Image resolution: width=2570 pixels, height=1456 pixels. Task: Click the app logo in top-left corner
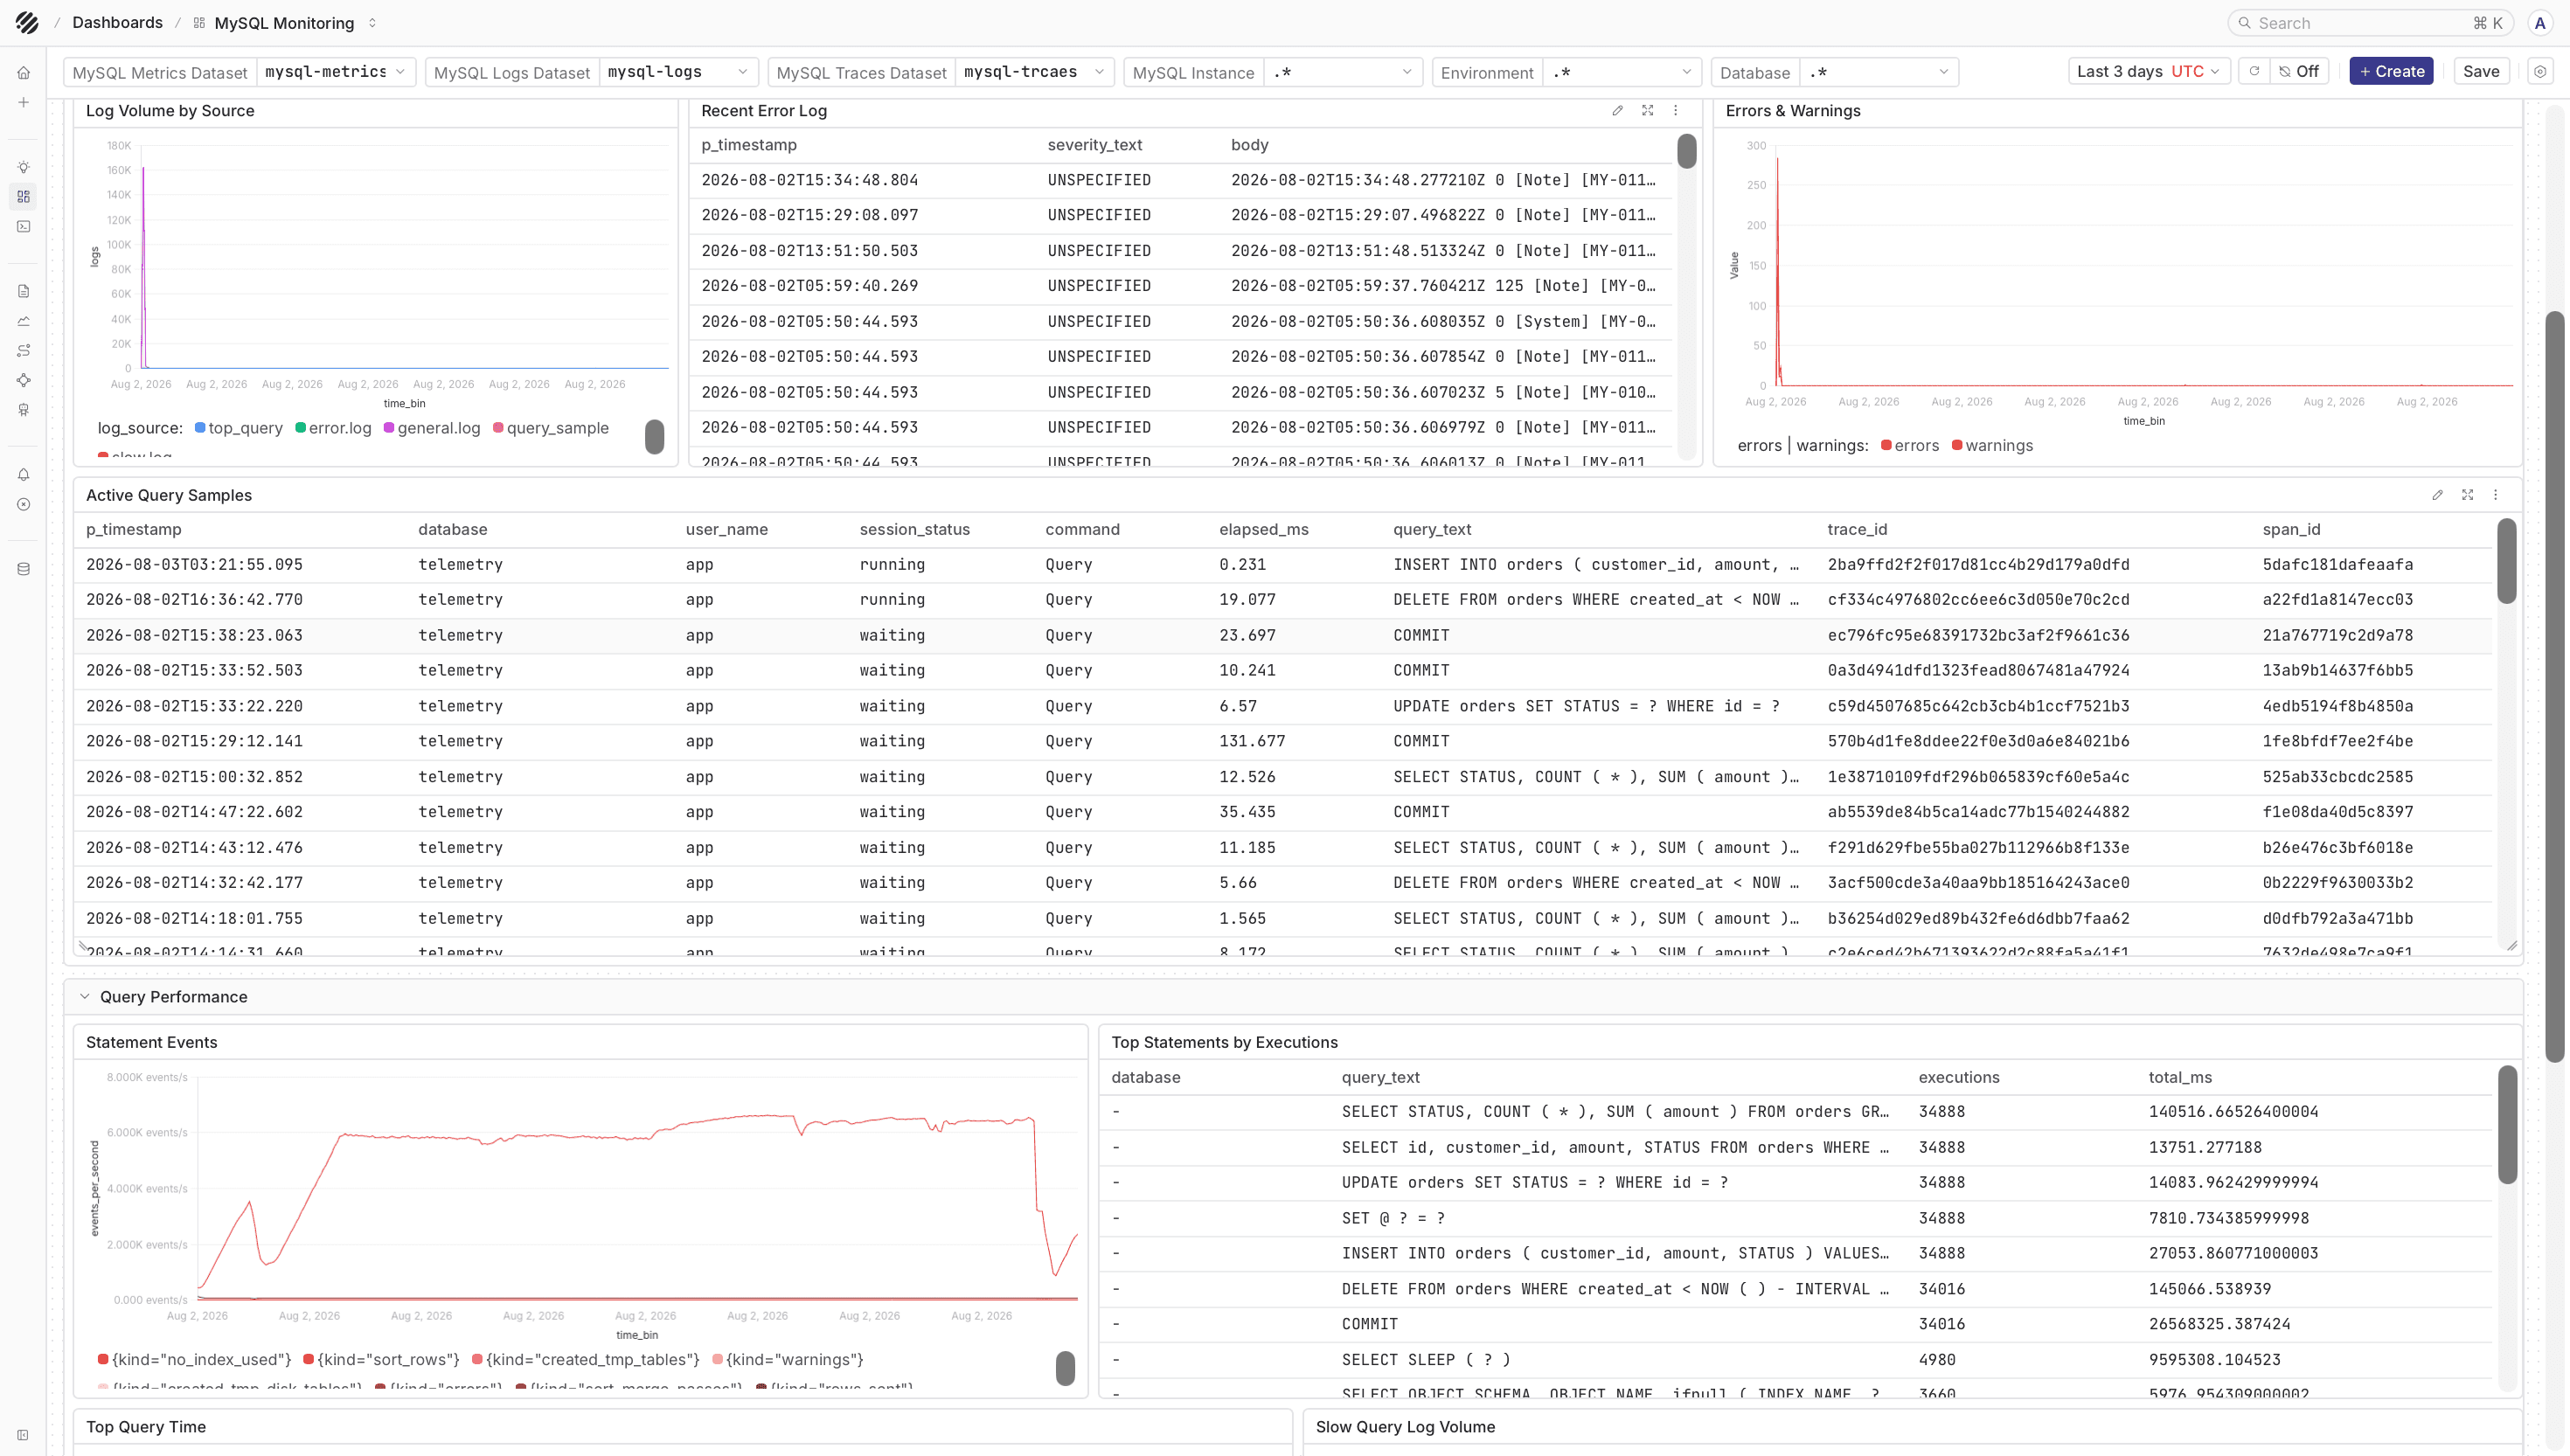[27, 22]
